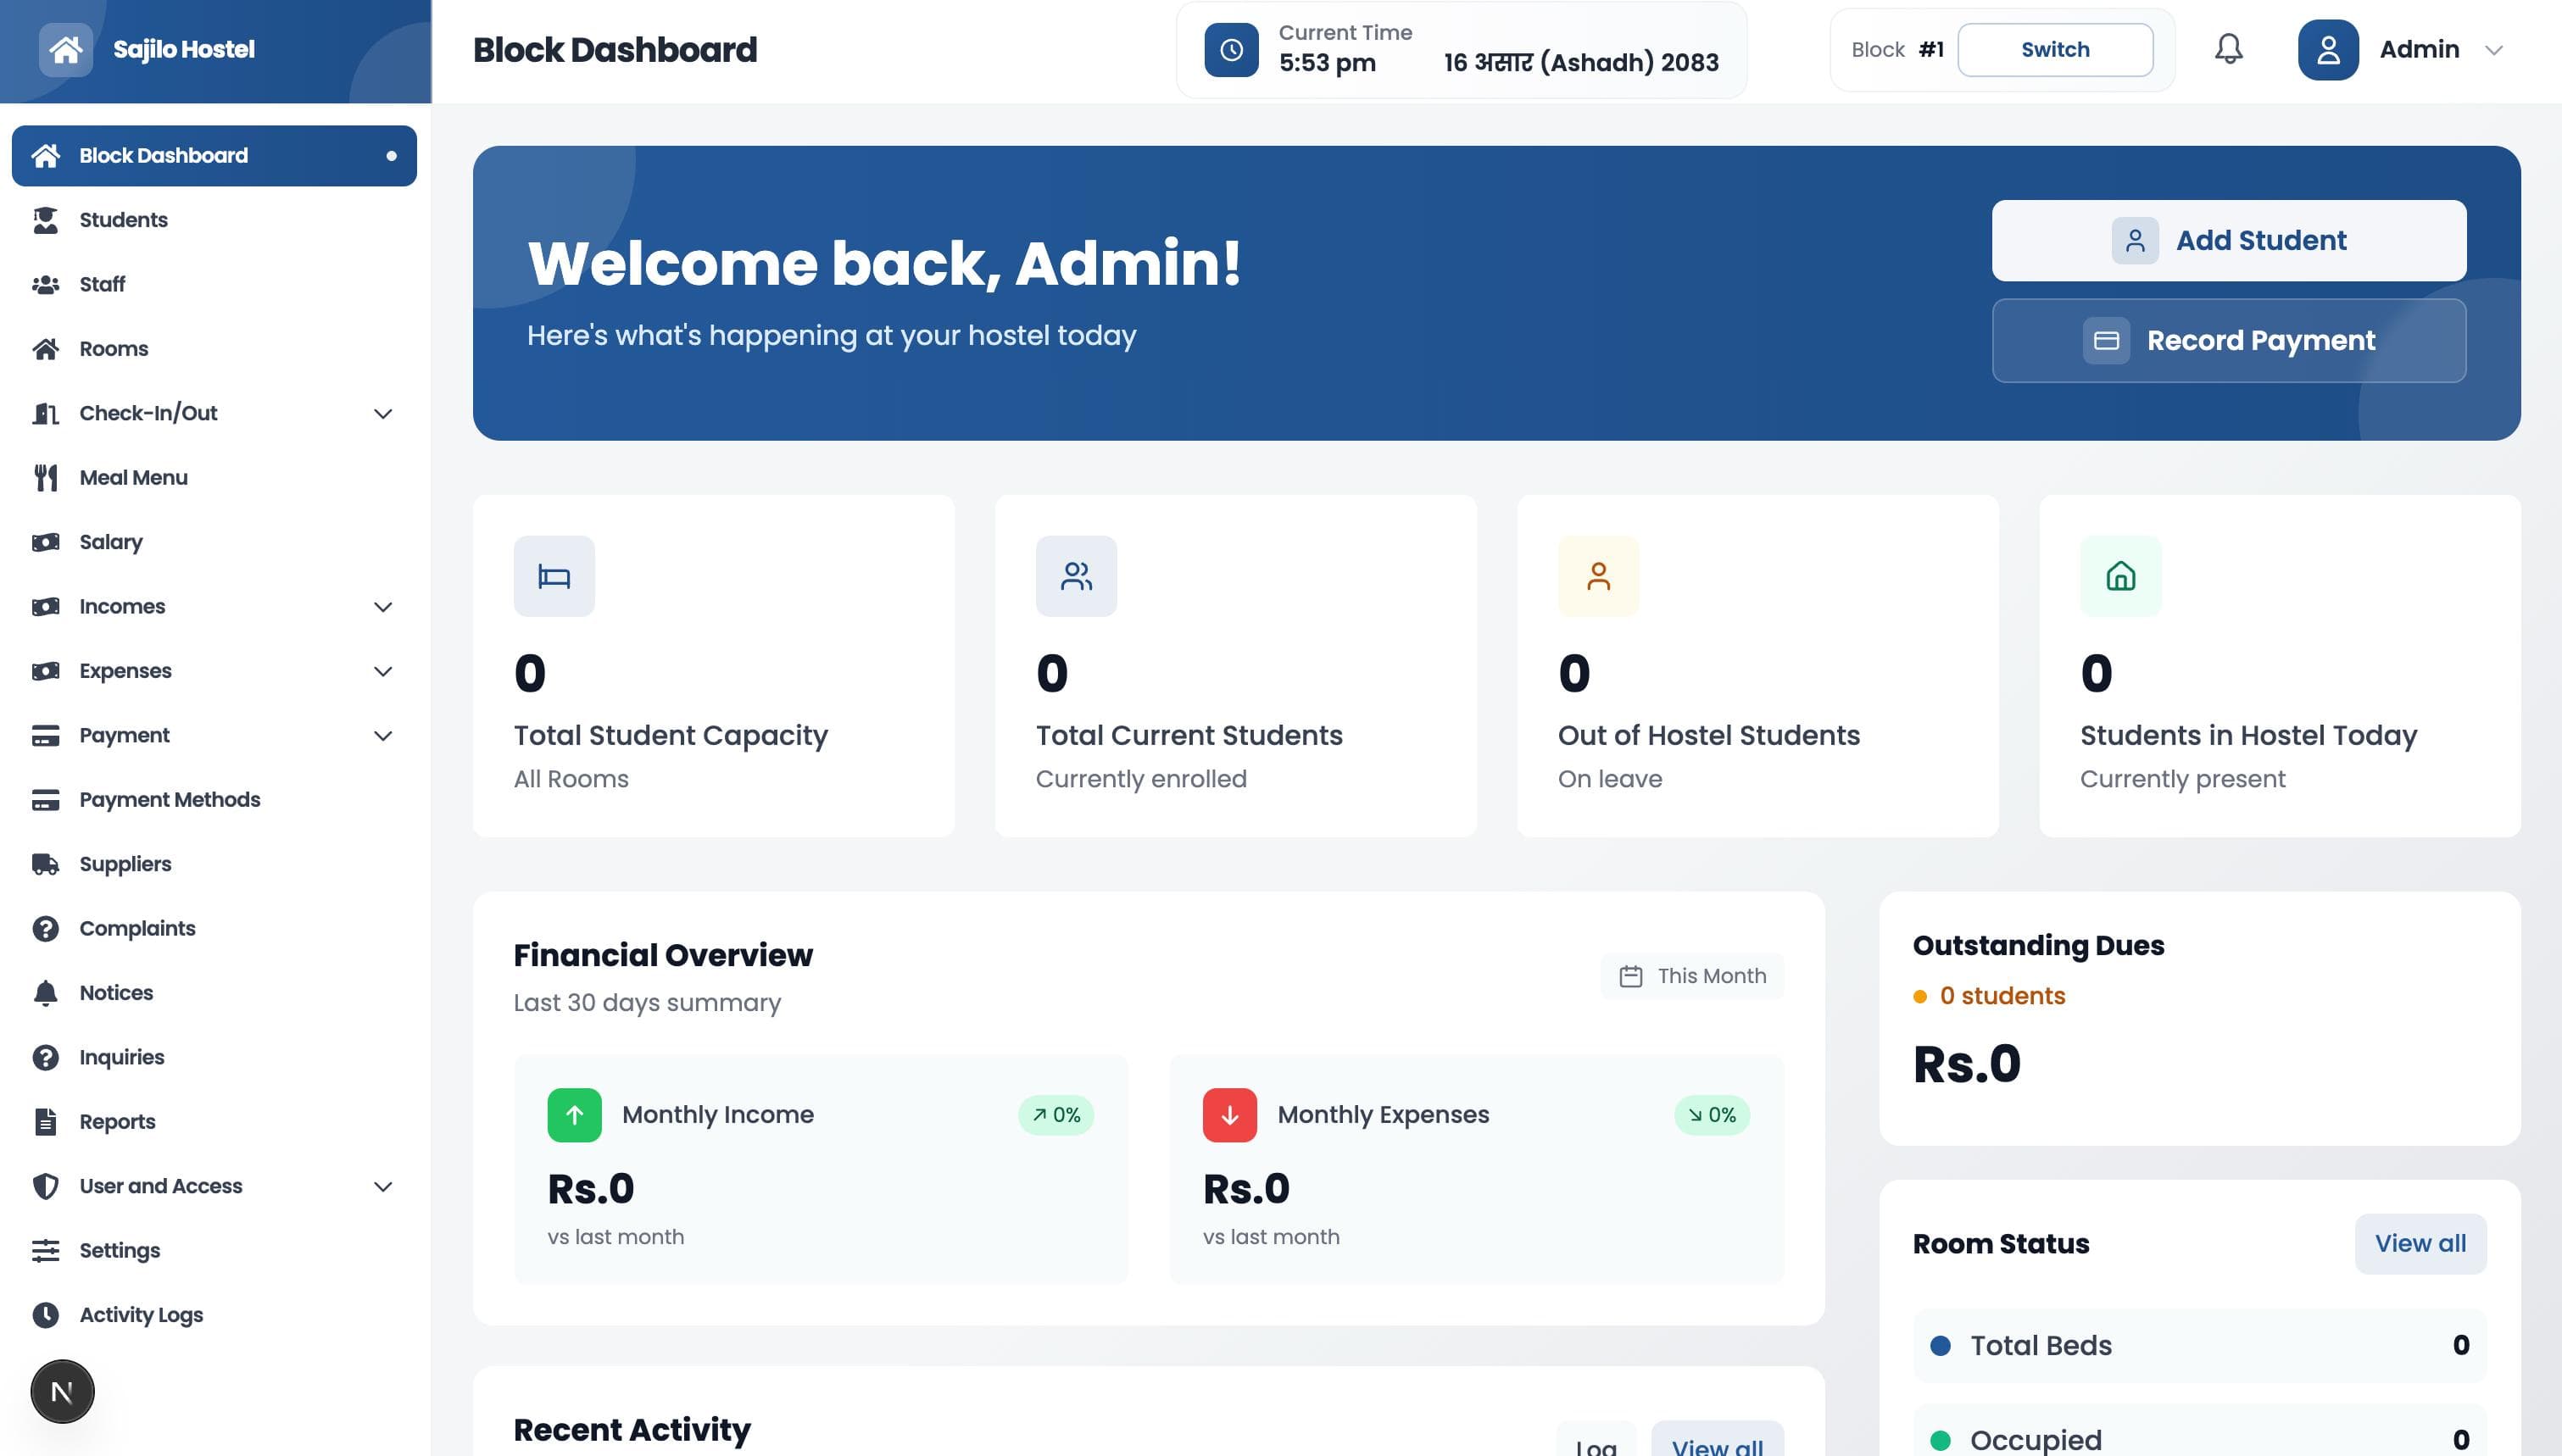Open the notifications bell icon

pos(2228,49)
